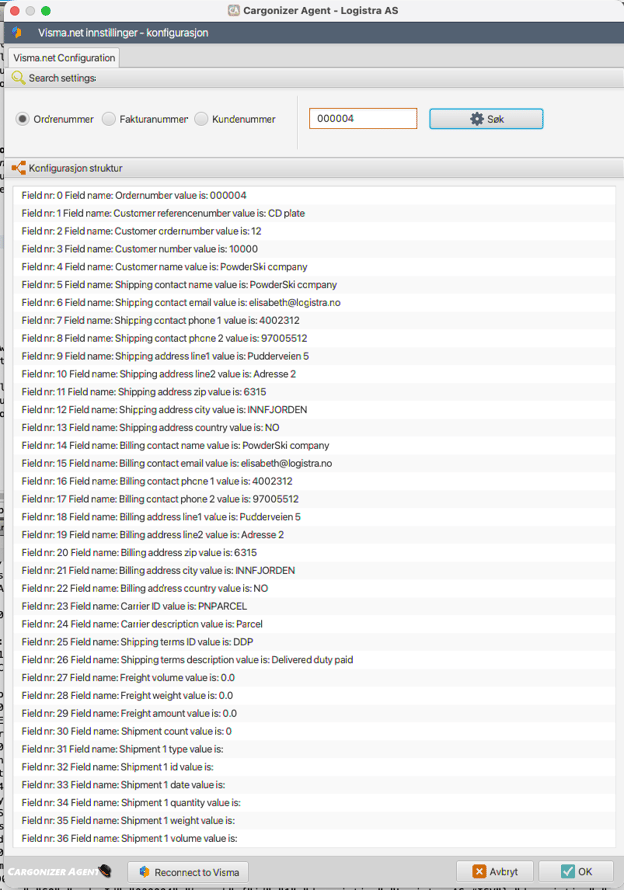Click the Cargonizer Agent title bar app icon
624x890 pixels.
[233, 10]
